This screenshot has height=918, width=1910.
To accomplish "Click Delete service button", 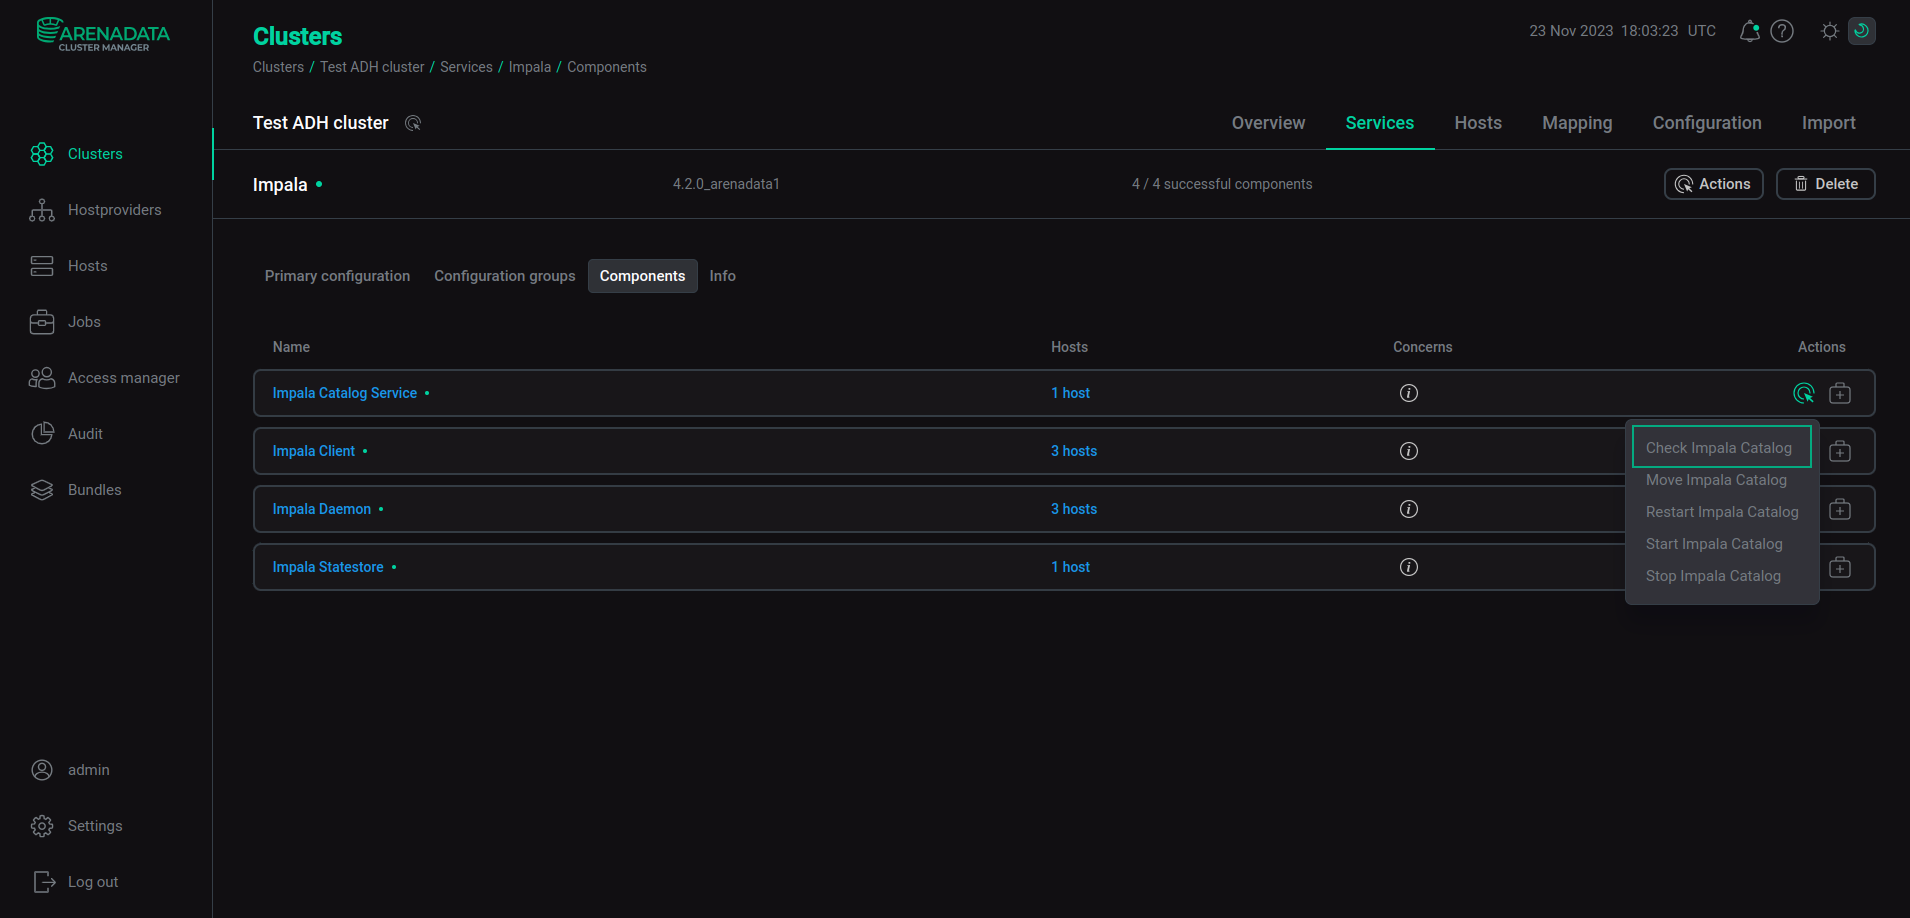I will point(1825,184).
